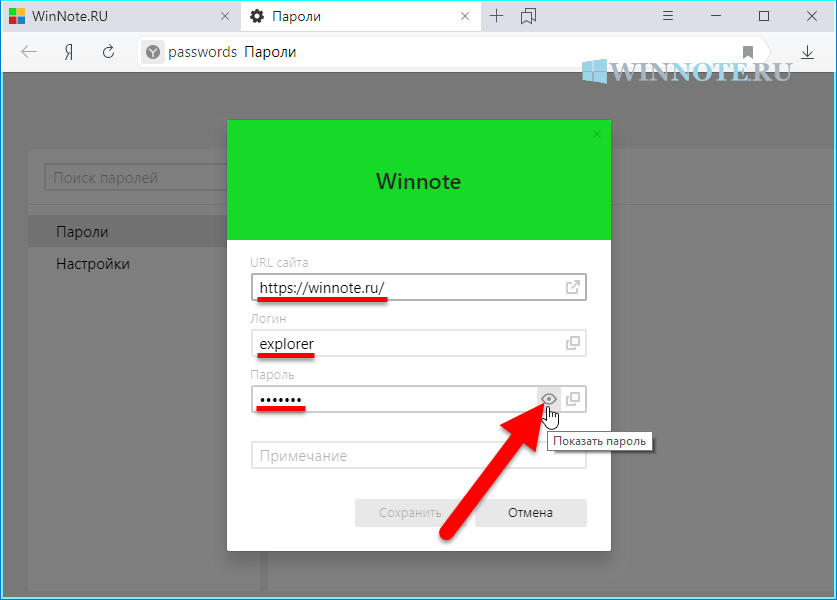Close the Winnote password dialog
The image size is (837, 600).
pos(597,133)
